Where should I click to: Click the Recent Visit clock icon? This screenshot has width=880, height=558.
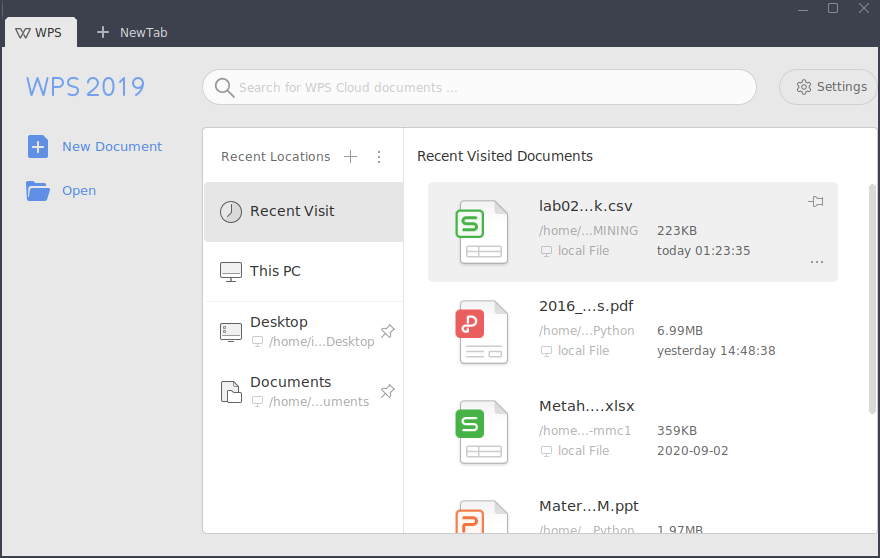(x=231, y=212)
